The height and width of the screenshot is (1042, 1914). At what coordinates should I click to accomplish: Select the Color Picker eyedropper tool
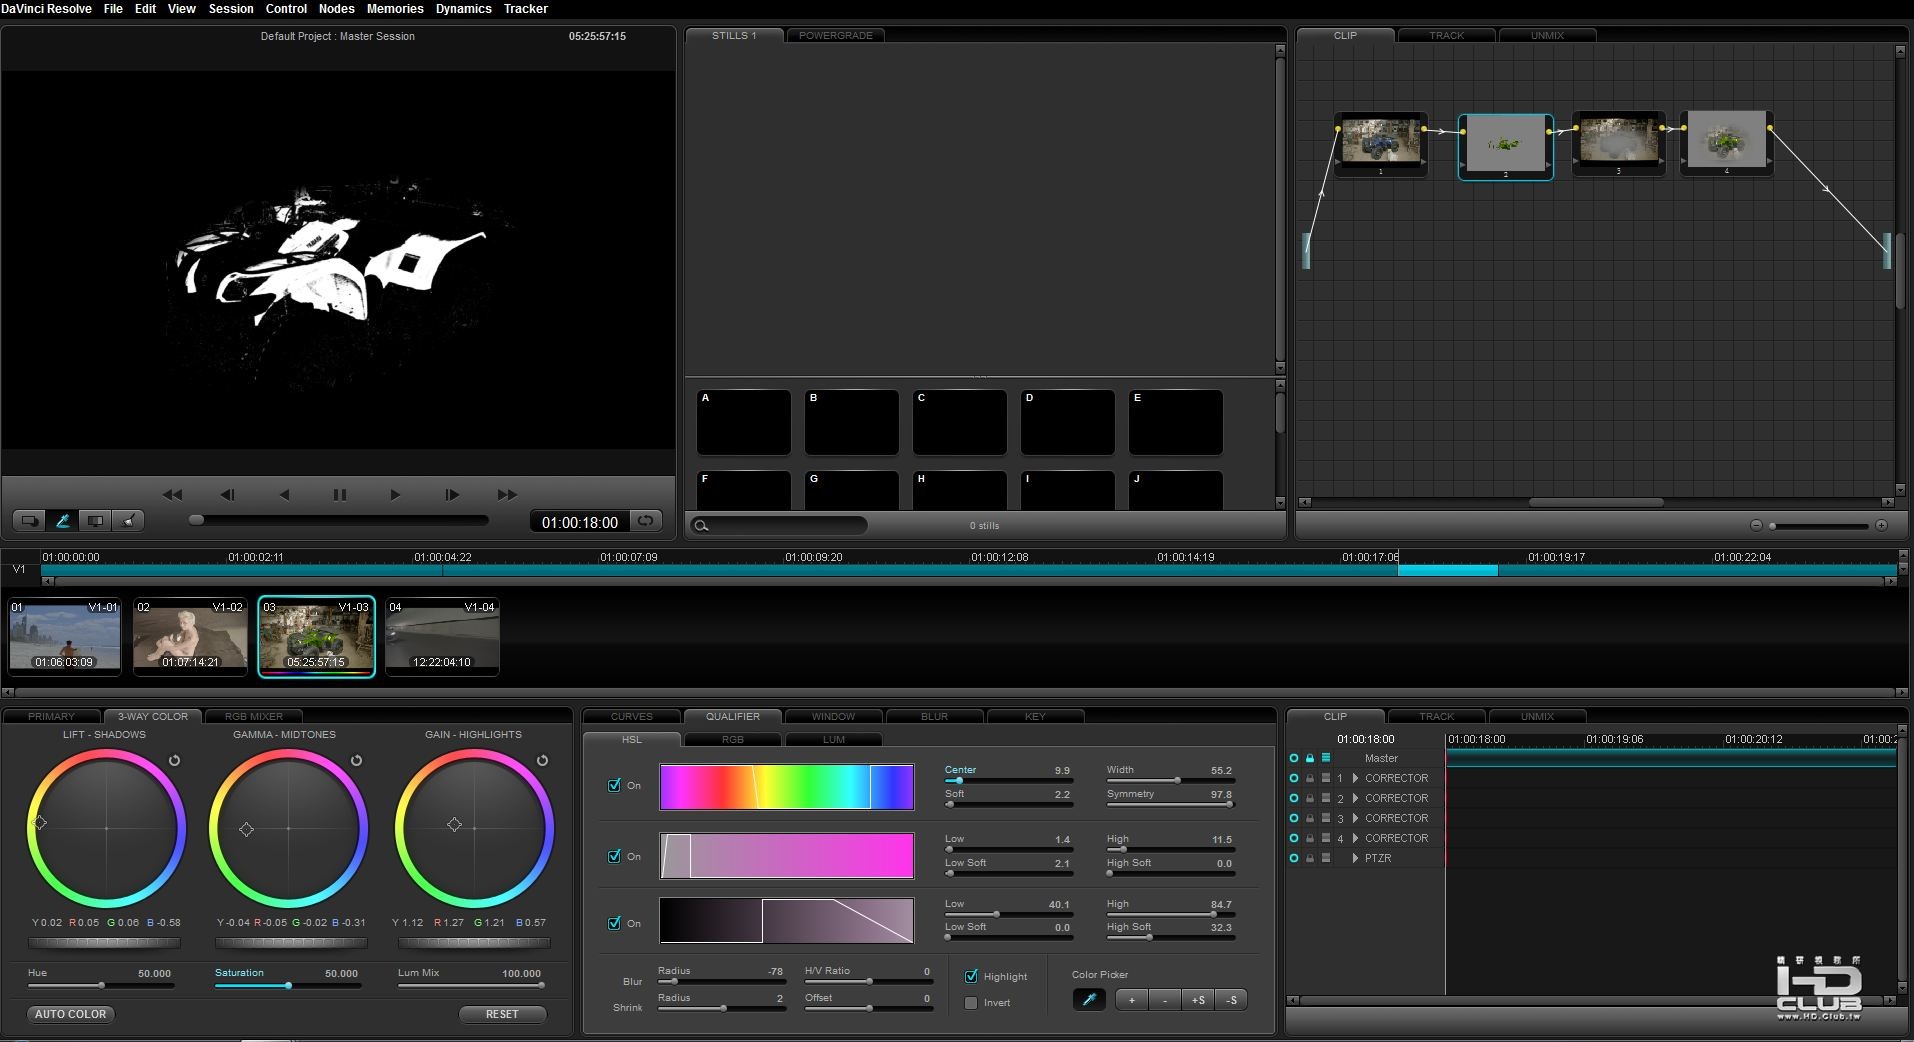1088,1000
